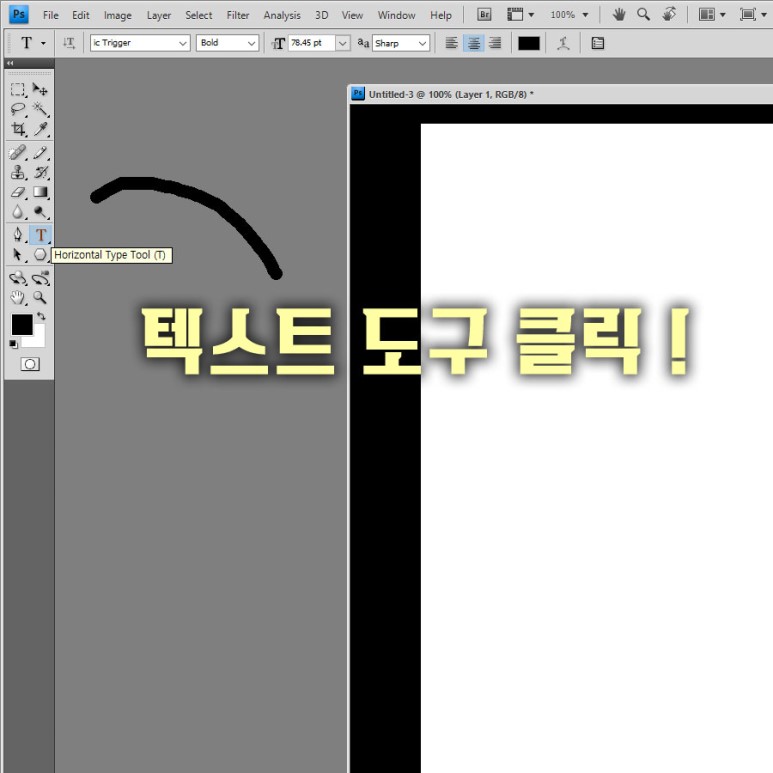
Task: Open the font family dropdown
Action: pos(139,43)
